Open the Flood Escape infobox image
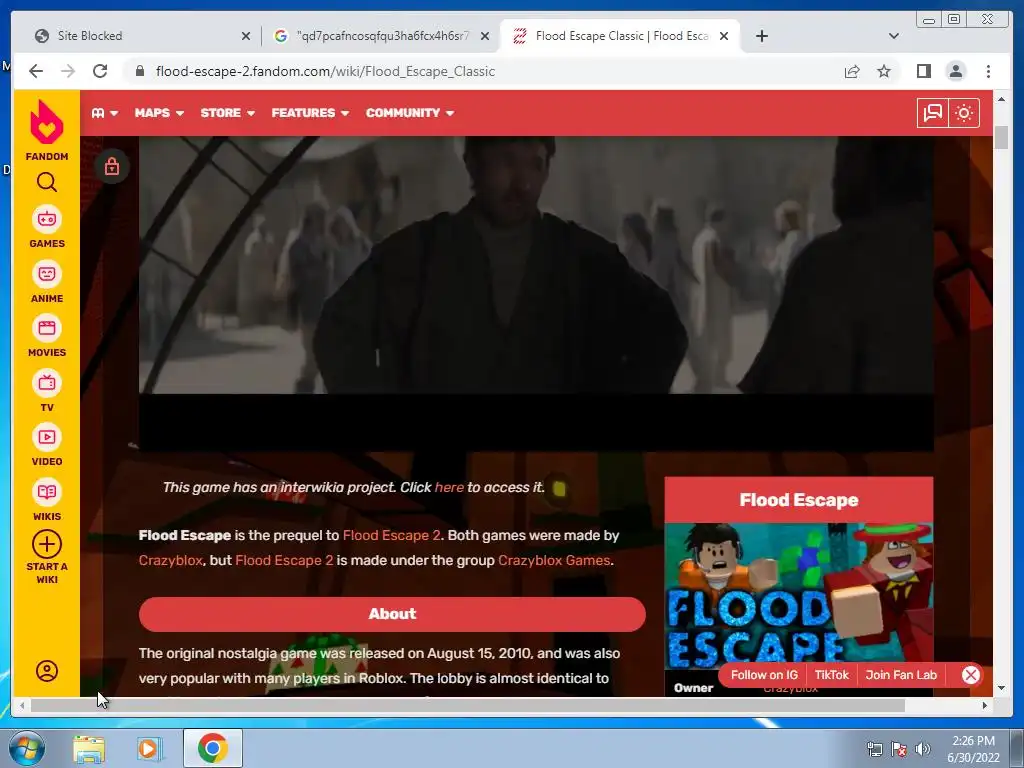Viewport: 1024px width, 768px height. click(x=799, y=596)
